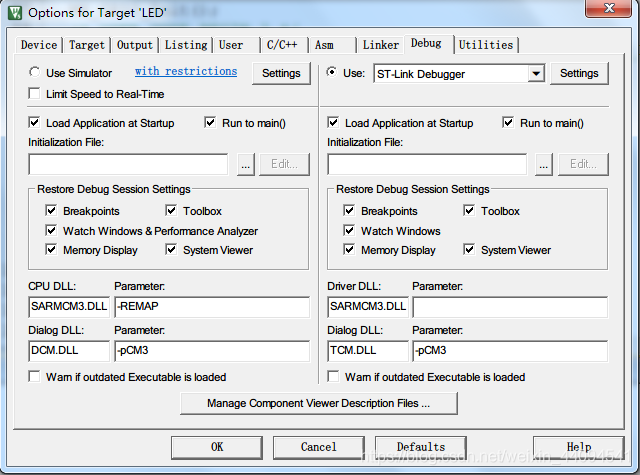Image resolution: width=640 pixels, height=475 pixels.
Task: Select the Debug tab
Action: [x=429, y=44]
